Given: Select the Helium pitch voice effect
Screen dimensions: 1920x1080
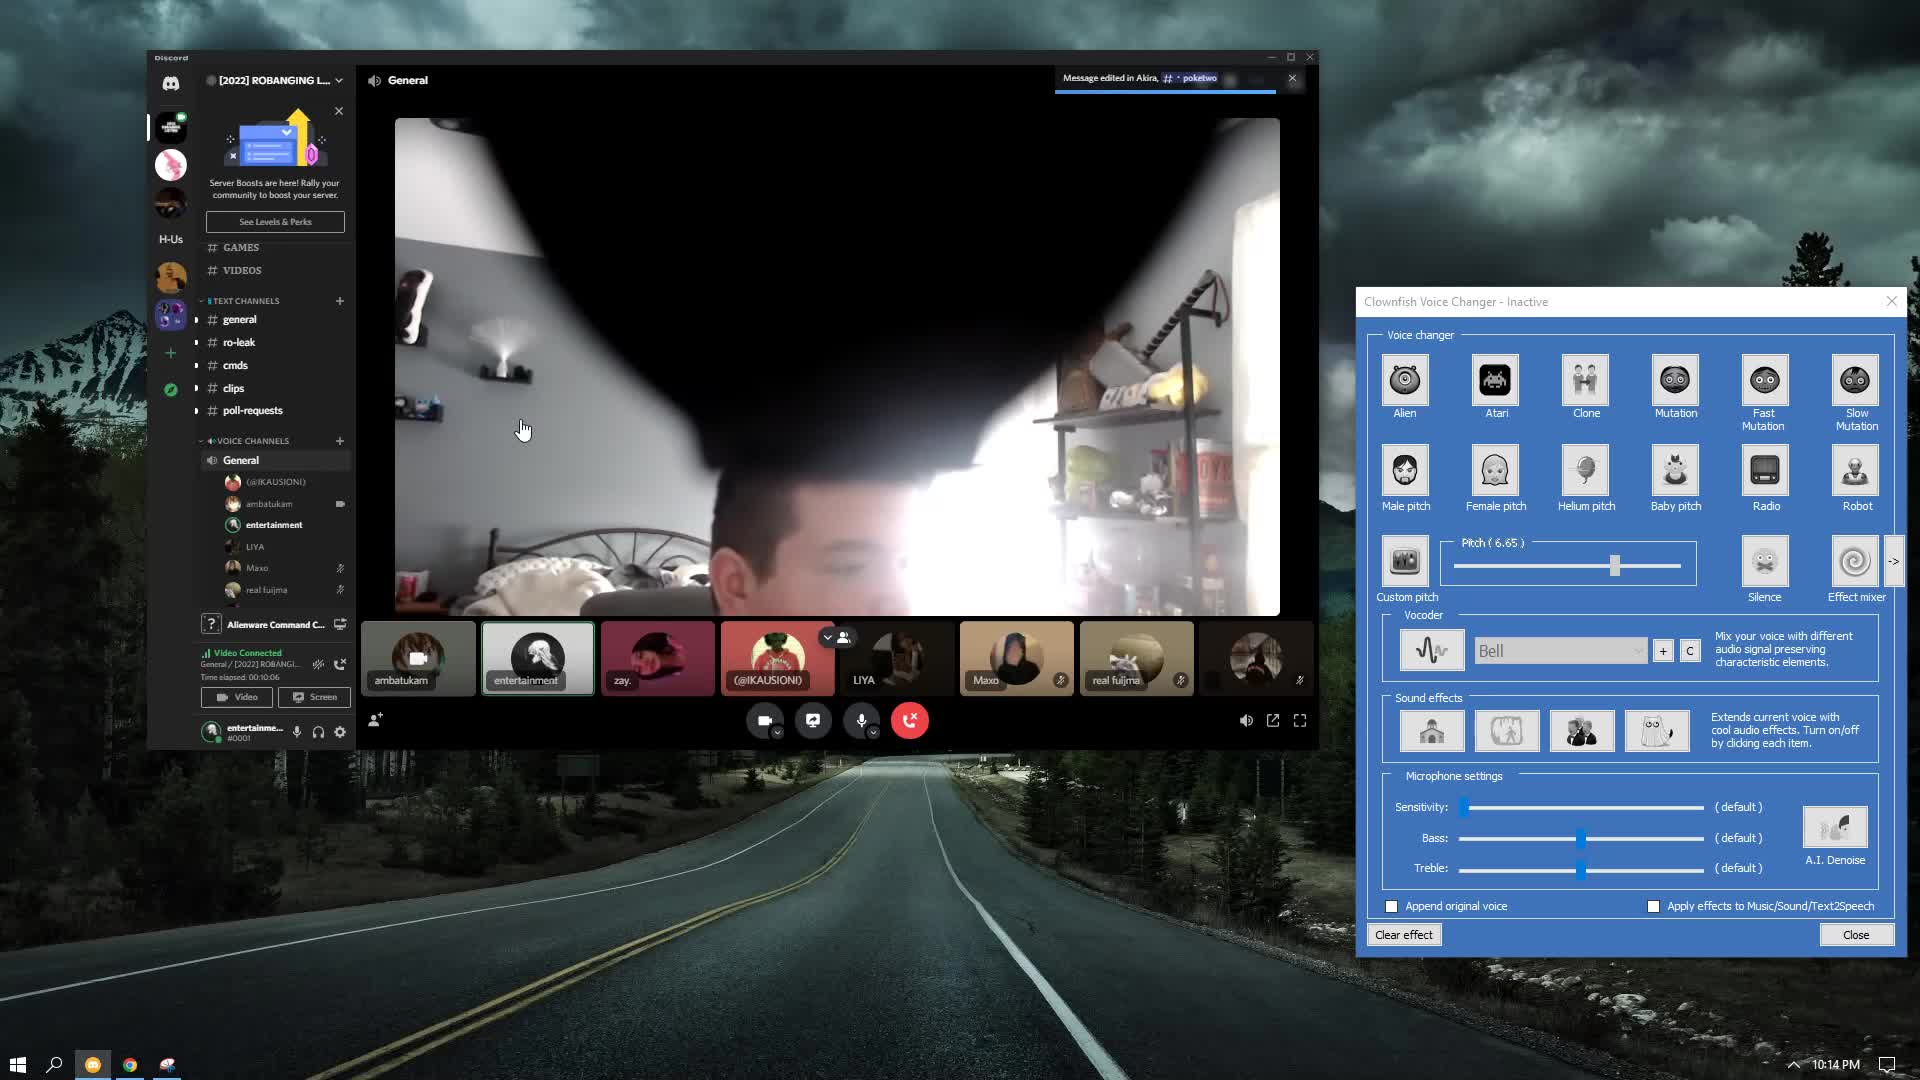Looking at the screenshot, I should 1585,471.
